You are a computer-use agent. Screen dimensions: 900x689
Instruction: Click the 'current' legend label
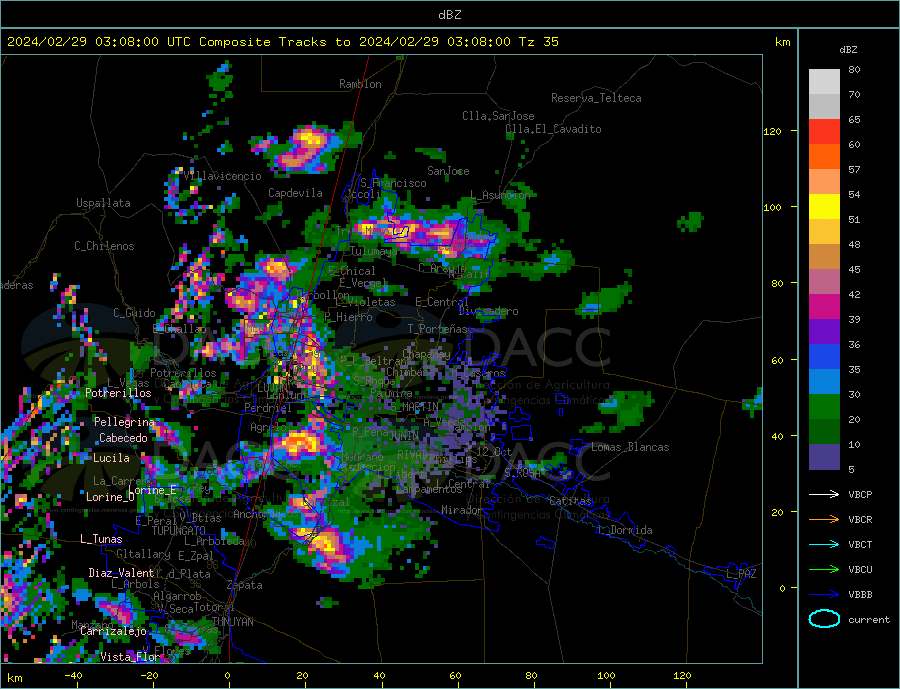(869, 620)
